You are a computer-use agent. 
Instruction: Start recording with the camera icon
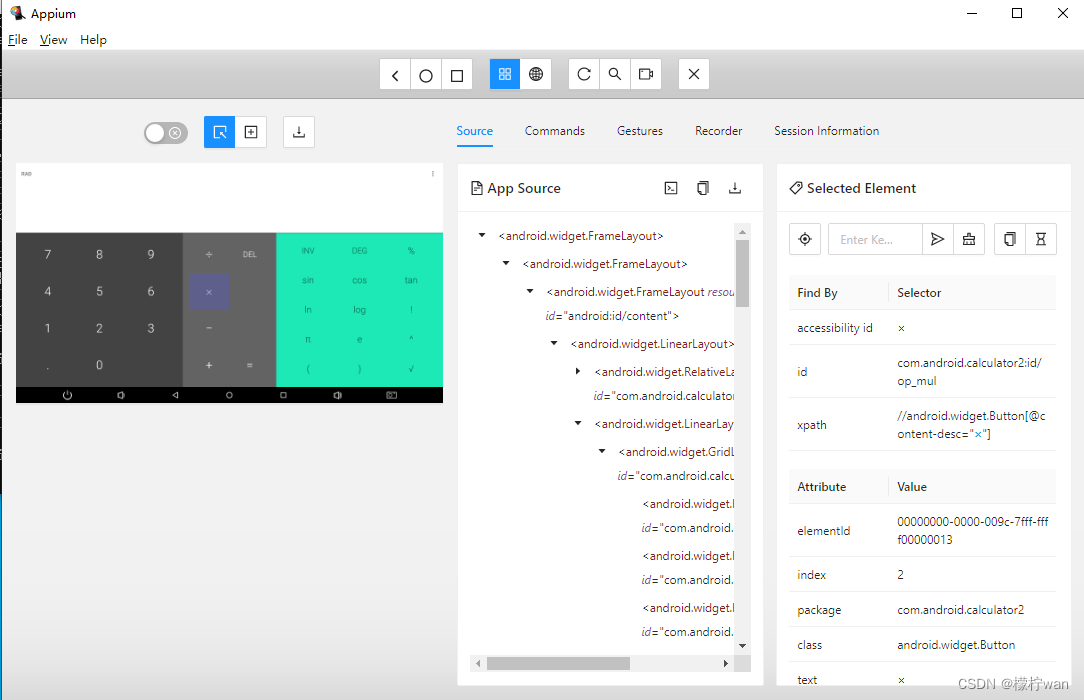646,75
